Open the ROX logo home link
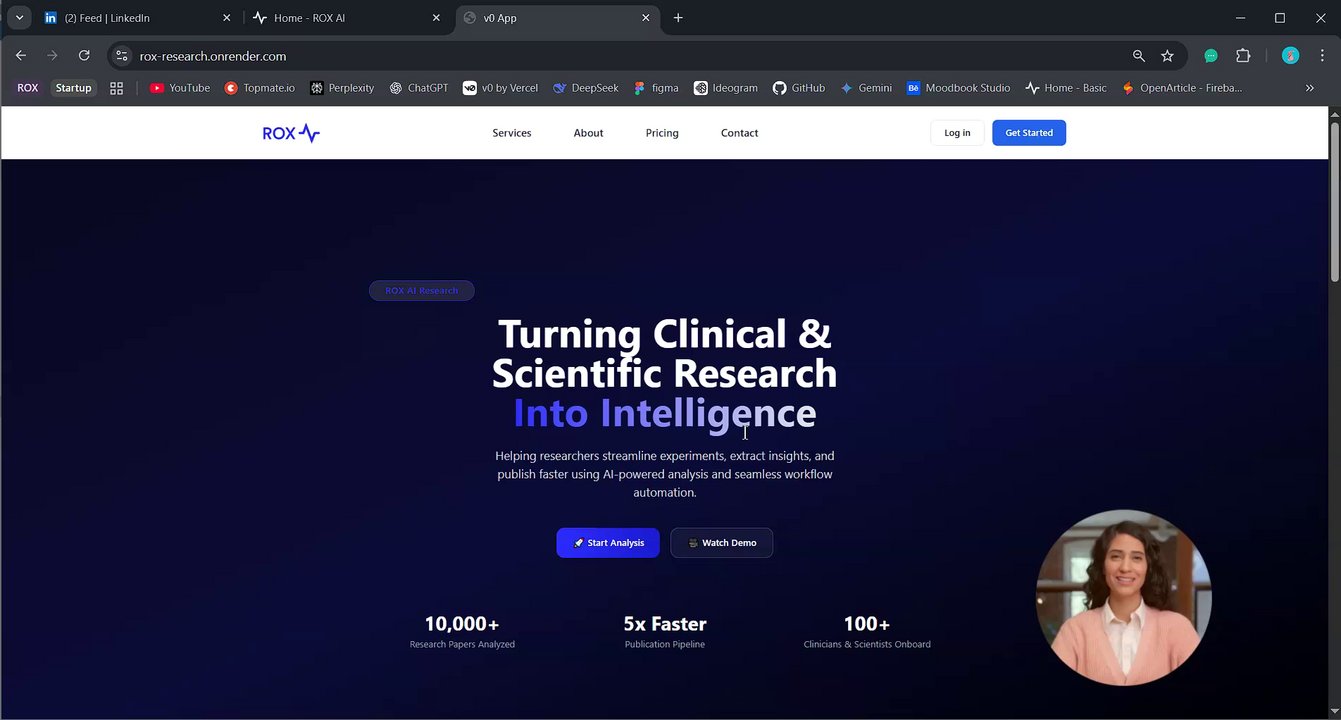This screenshot has width=1341, height=720. coord(291,133)
